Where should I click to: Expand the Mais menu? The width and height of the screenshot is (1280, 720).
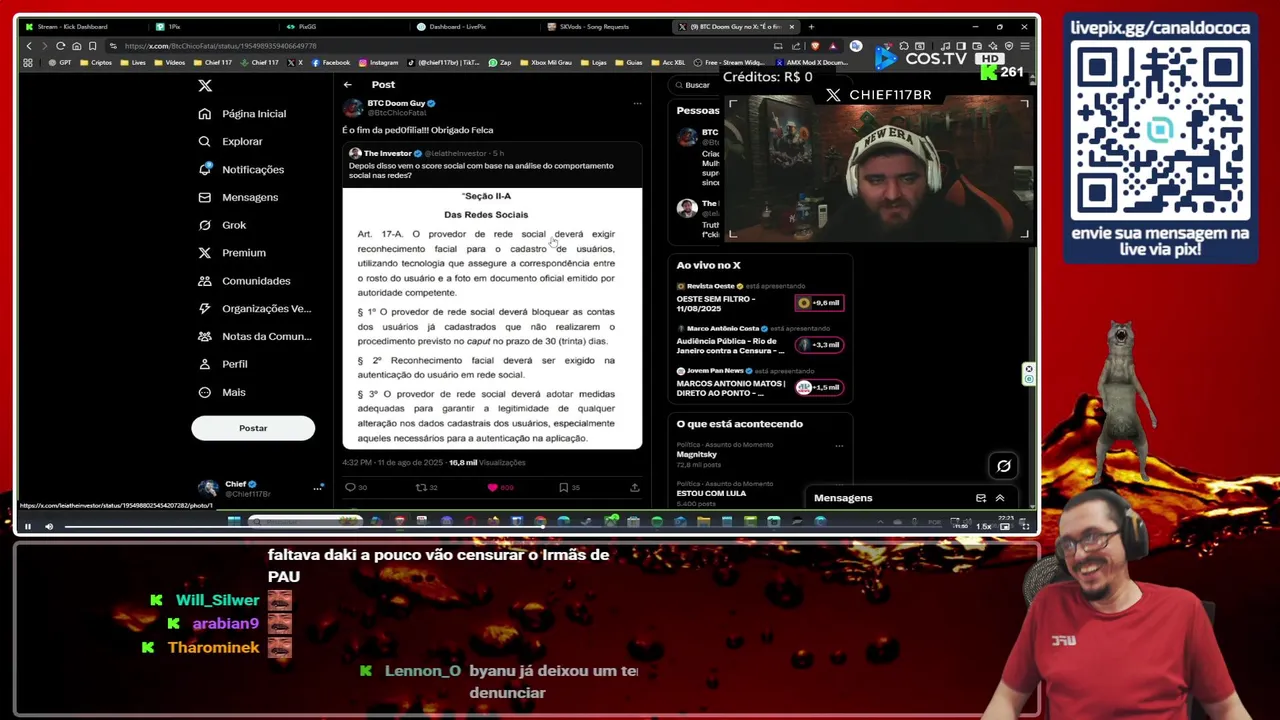click(x=223, y=392)
